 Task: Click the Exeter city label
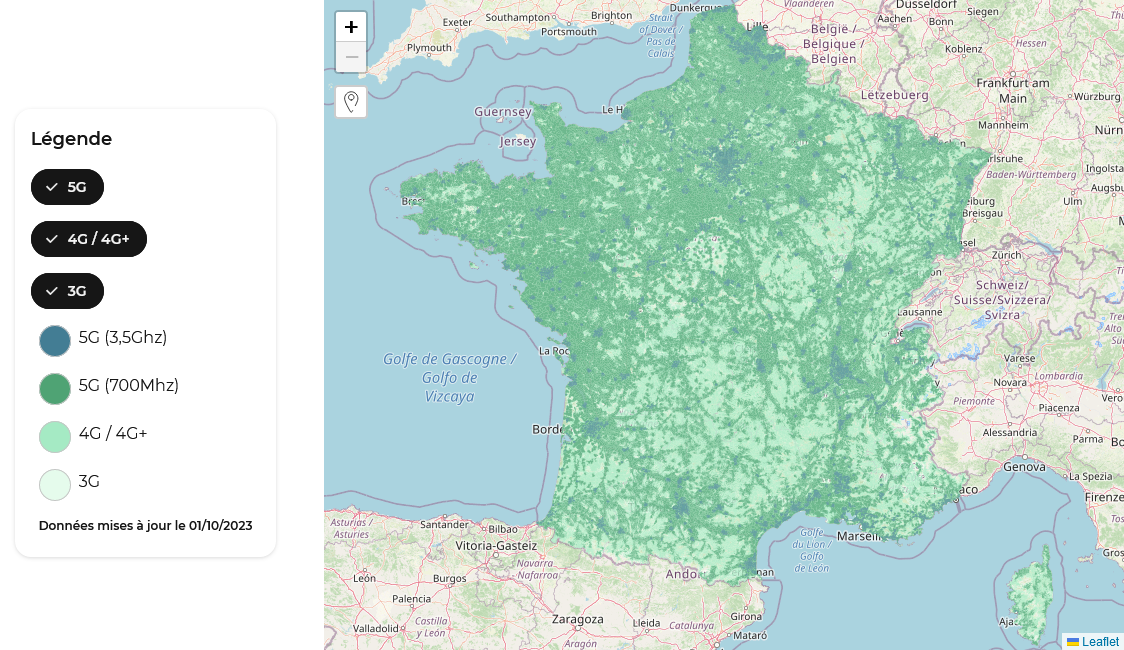point(457,22)
